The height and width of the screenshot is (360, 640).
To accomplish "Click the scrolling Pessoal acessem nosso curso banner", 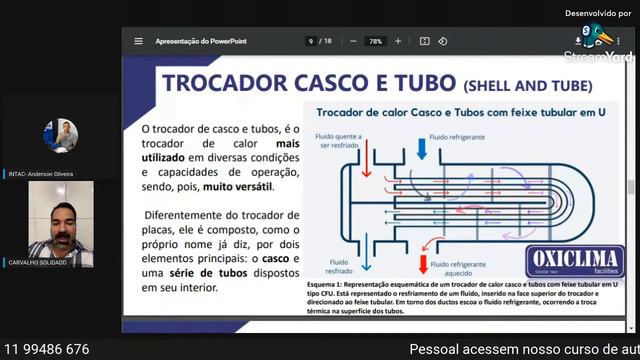I will tap(524, 349).
